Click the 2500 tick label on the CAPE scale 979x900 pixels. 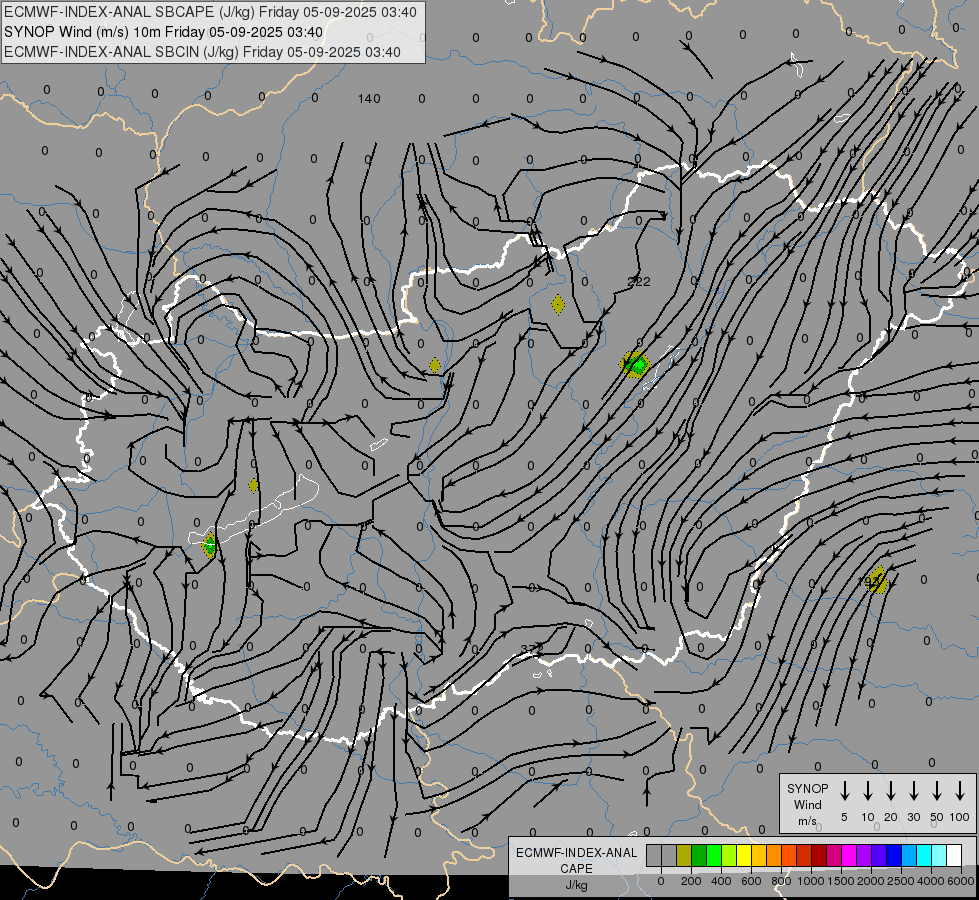click(900, 881)
